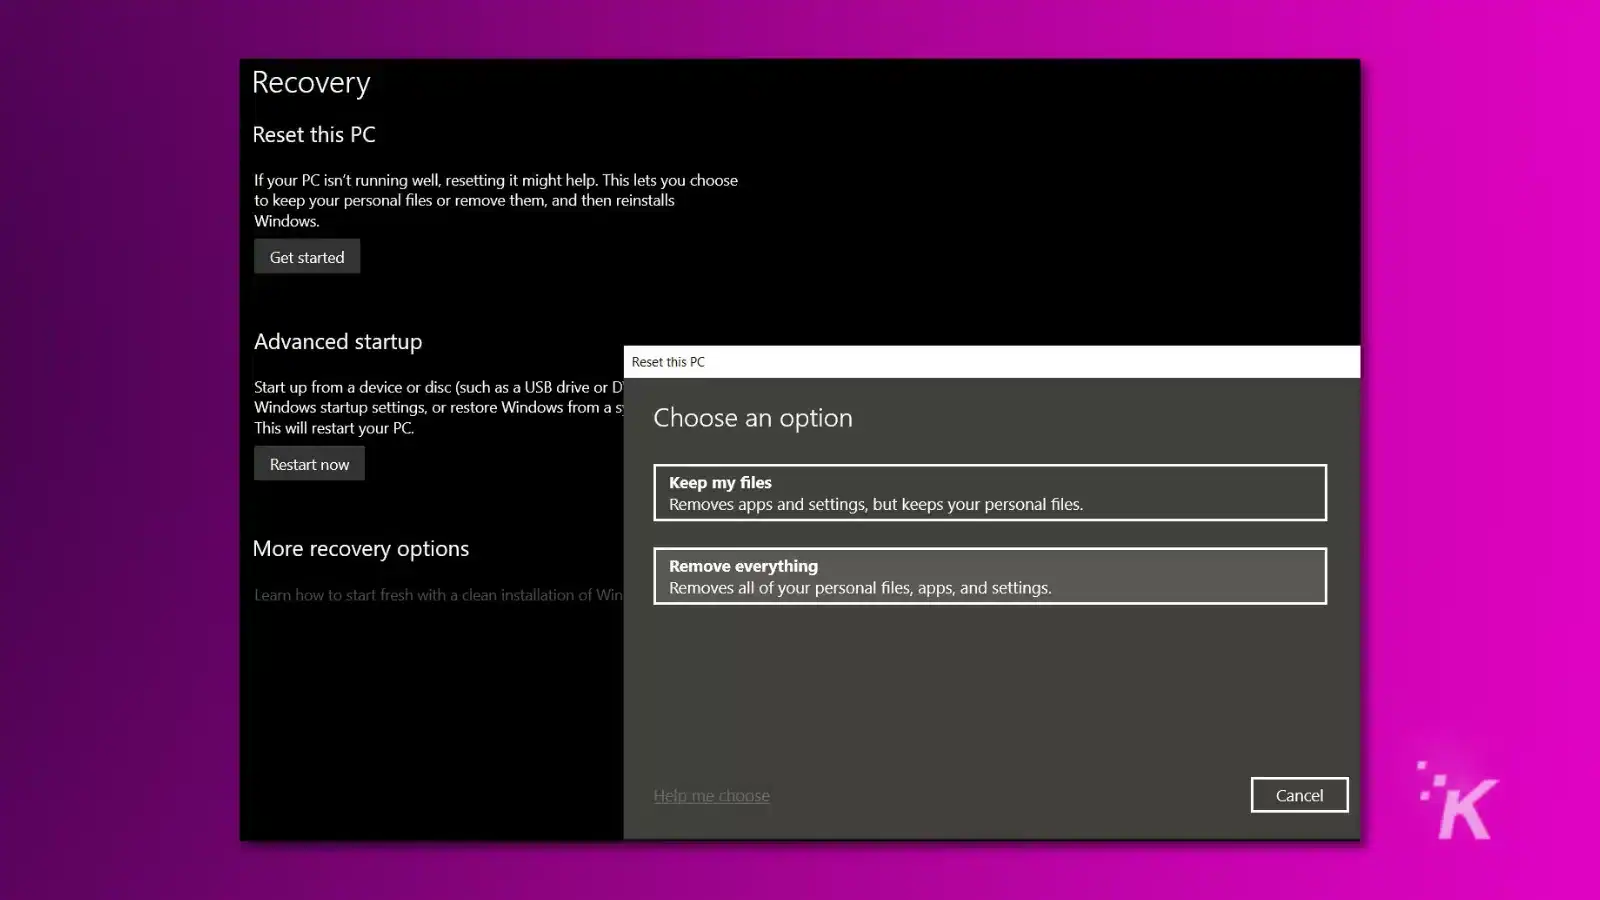Open the clean installation of Windows link
Image resolution: width=1600 pixels, height=900 pixels.
pos(438,595)
